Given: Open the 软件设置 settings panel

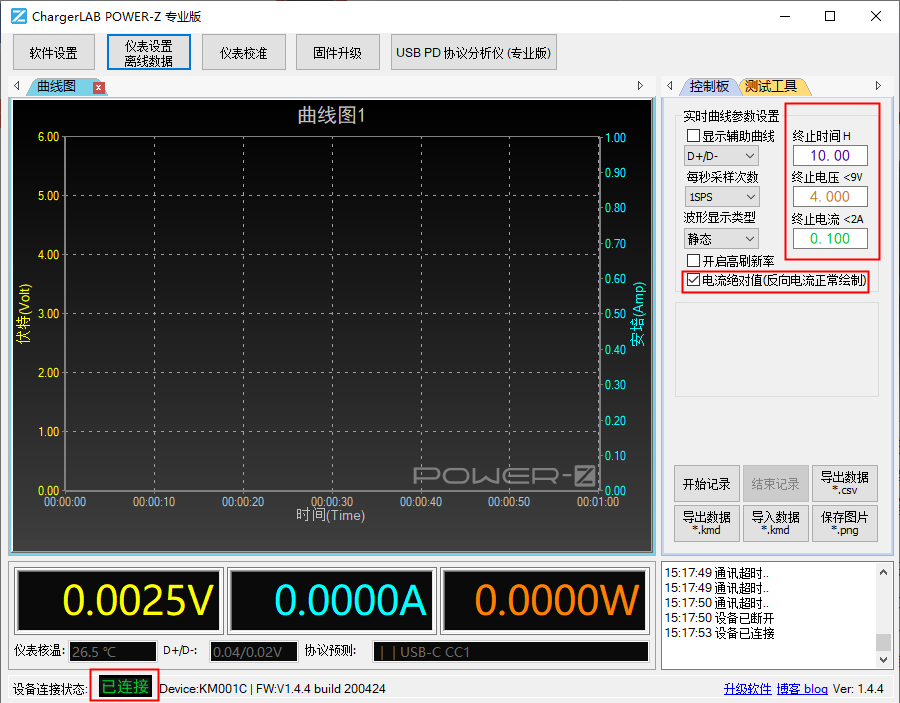Looking at the screenshot, I should click(x=53, y=52).
